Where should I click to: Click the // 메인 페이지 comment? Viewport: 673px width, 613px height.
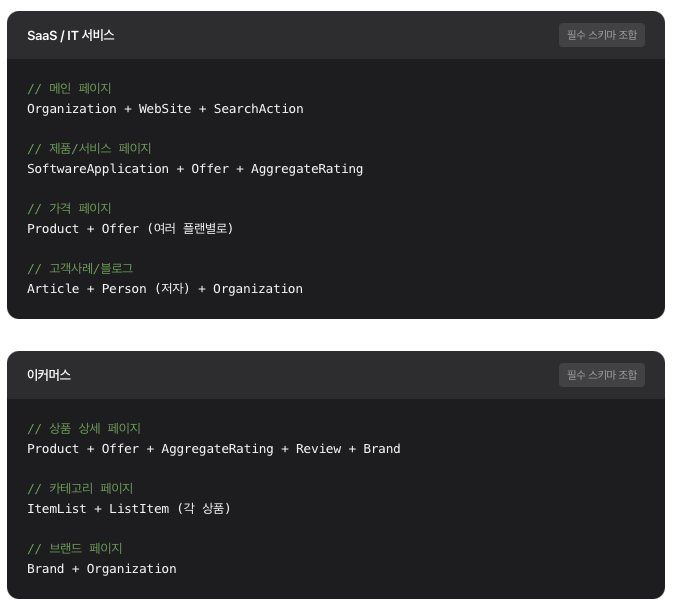(69, 88)
